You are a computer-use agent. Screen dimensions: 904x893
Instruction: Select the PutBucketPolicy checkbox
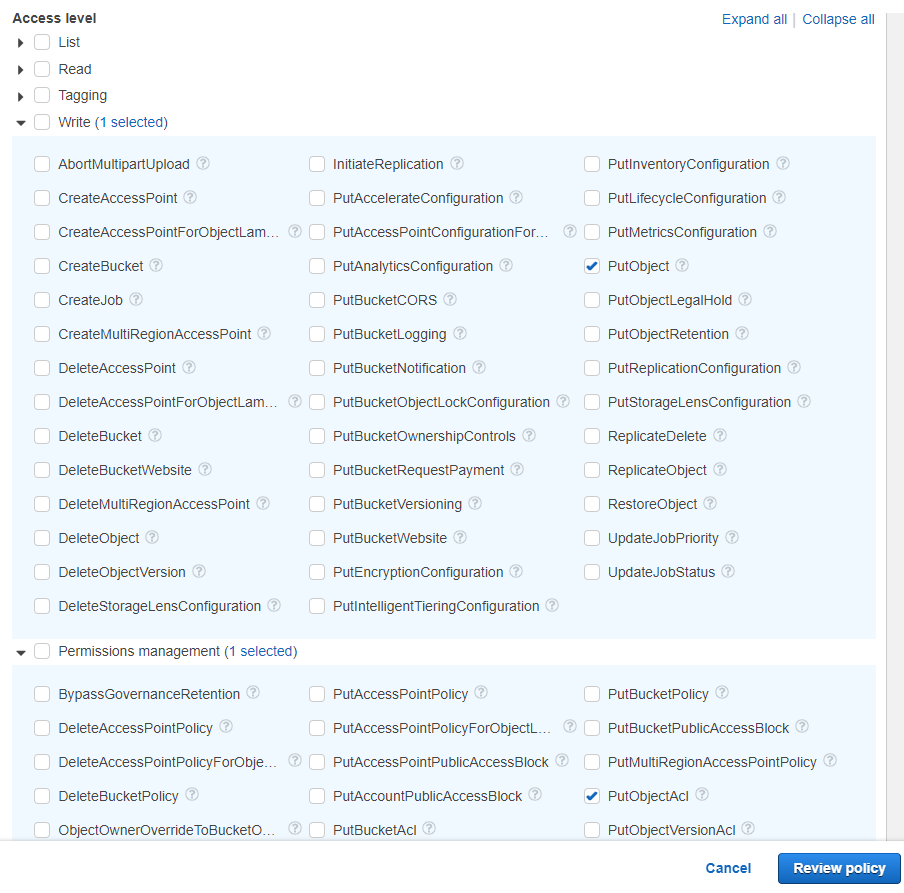coord(592,694)
